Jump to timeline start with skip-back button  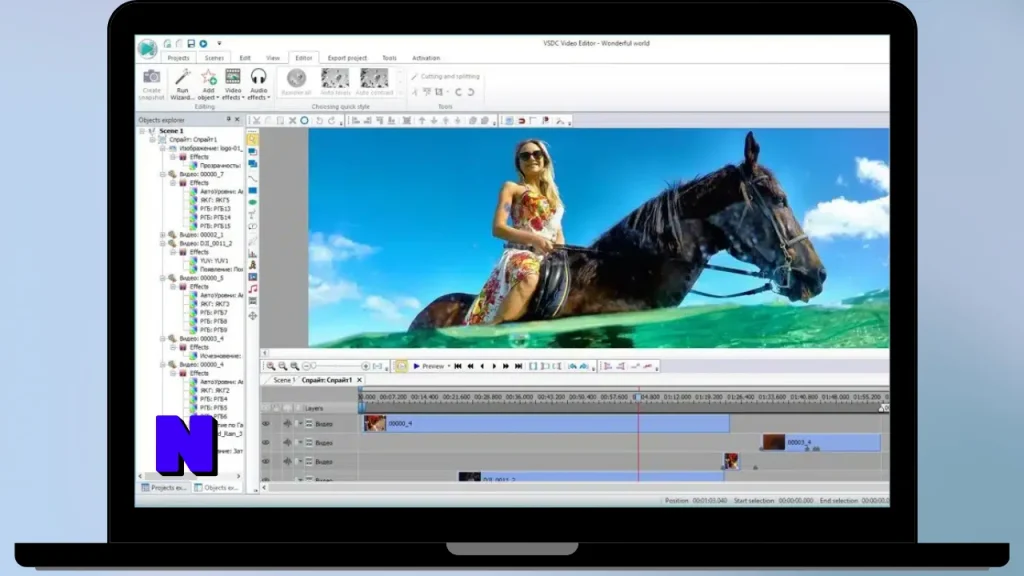[x=458, y=366]
